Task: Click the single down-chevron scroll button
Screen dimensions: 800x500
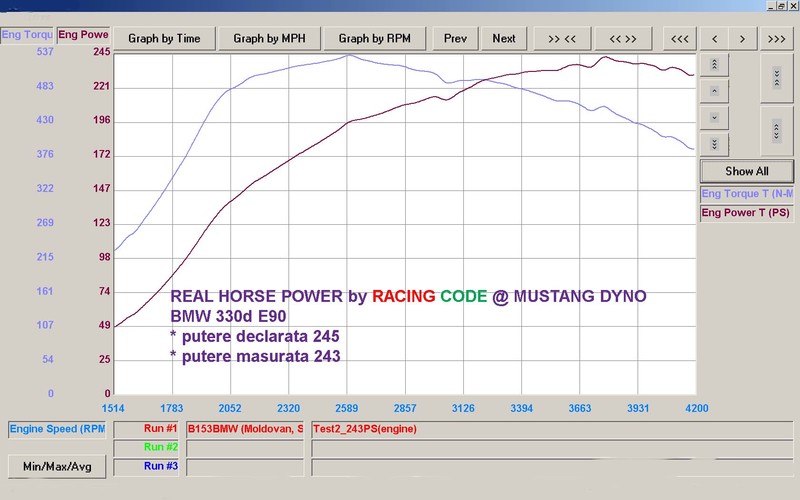Action: coord(714,118)
